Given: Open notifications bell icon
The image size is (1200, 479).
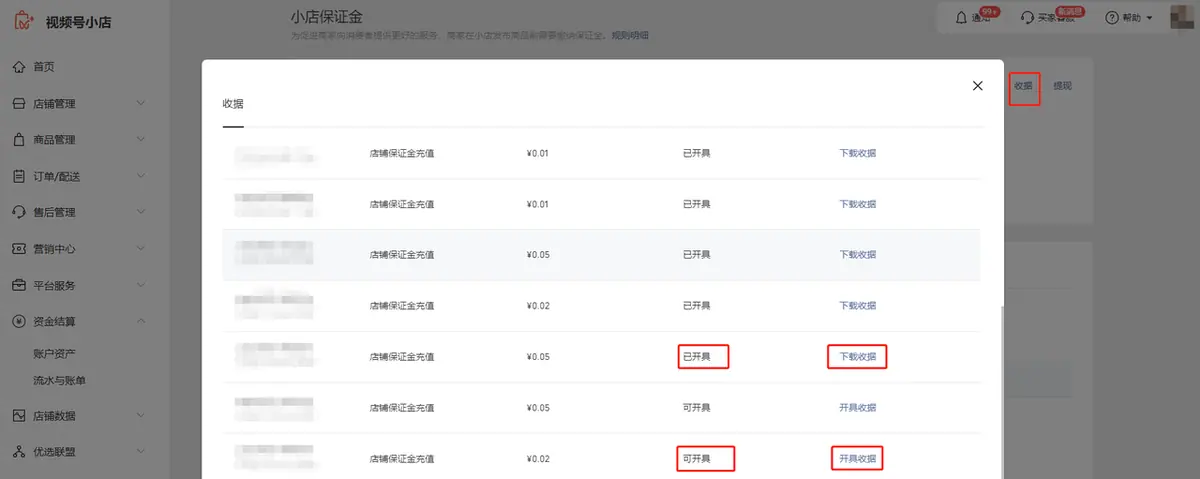Looking at the screenshot, I should [962, 19].
